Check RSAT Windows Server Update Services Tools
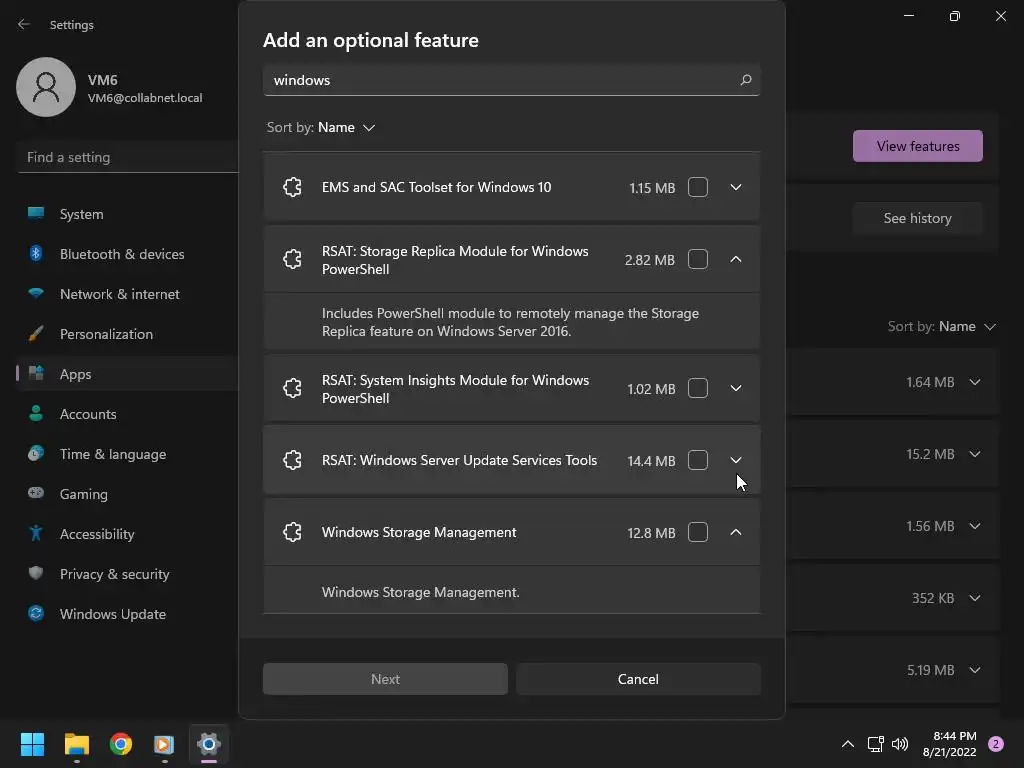Image resolution: width=1024 pixels, height=768 pixels. pyautogui.click(x=698, y=460)
